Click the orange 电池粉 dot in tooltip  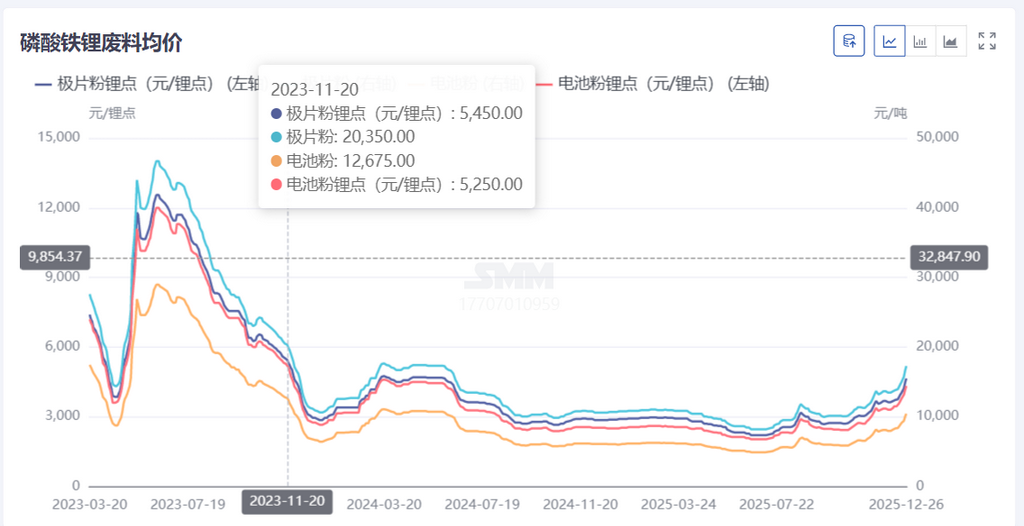277,161
